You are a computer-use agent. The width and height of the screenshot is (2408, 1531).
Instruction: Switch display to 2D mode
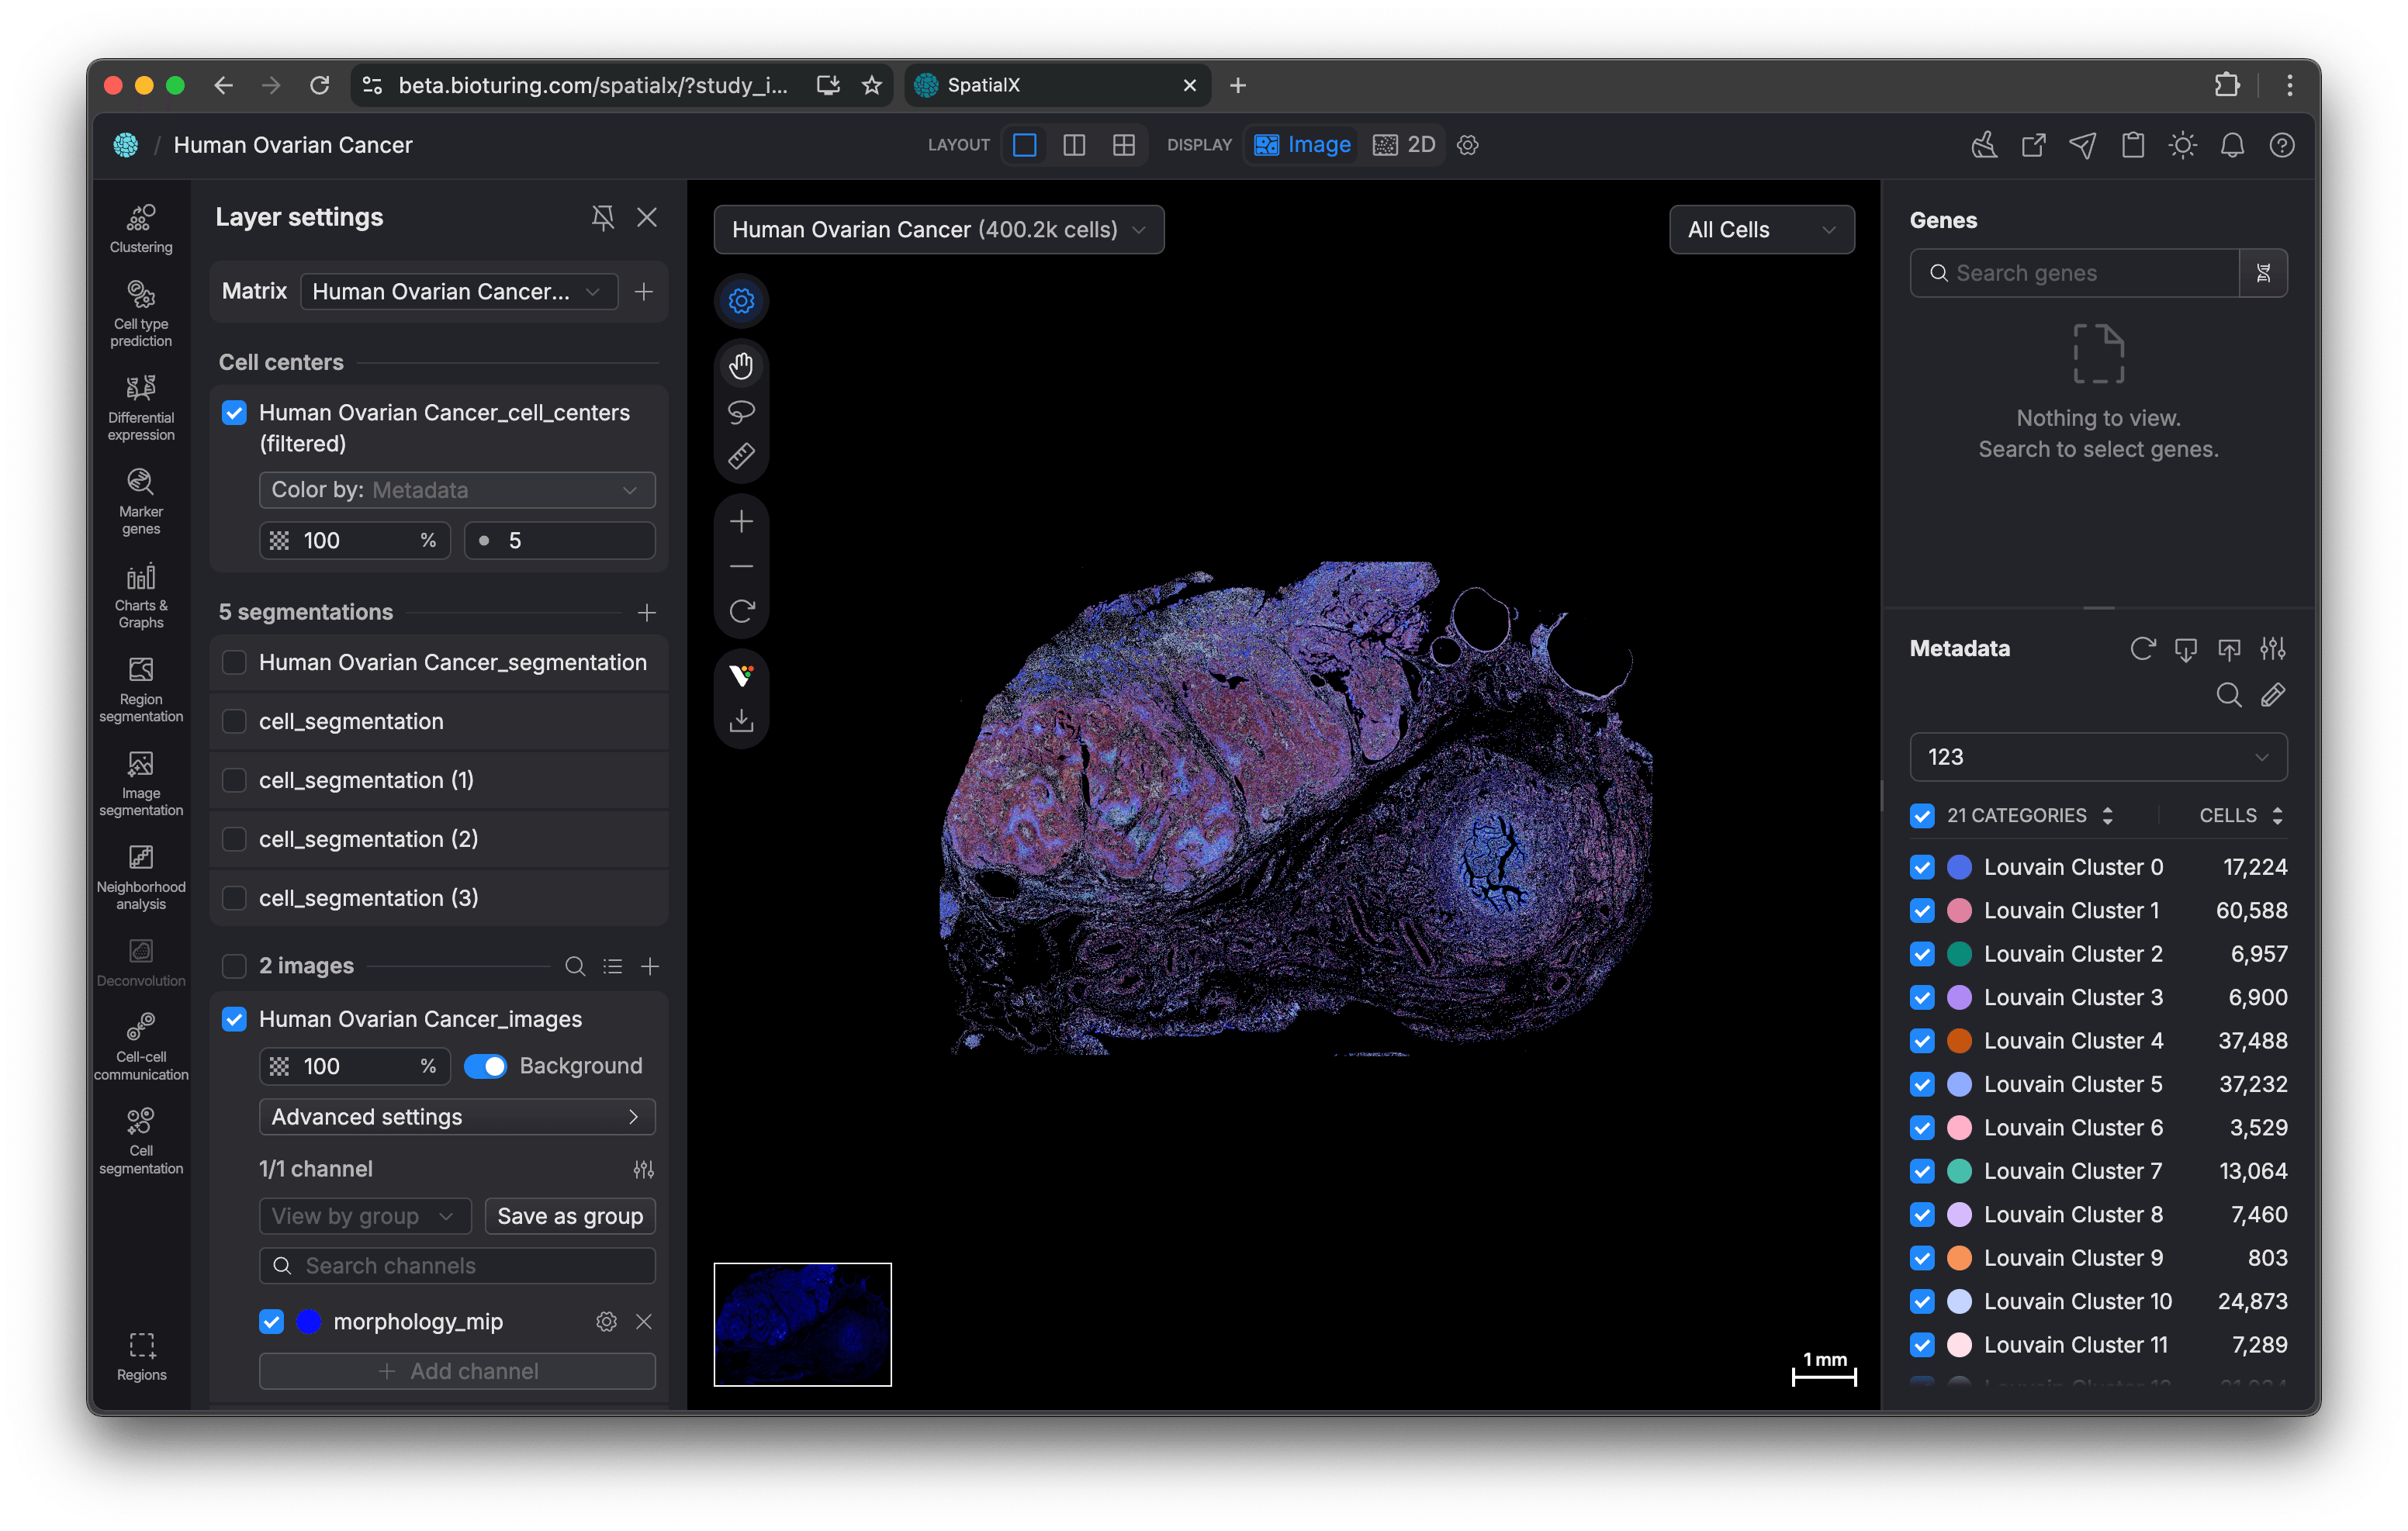(1405, 145)
